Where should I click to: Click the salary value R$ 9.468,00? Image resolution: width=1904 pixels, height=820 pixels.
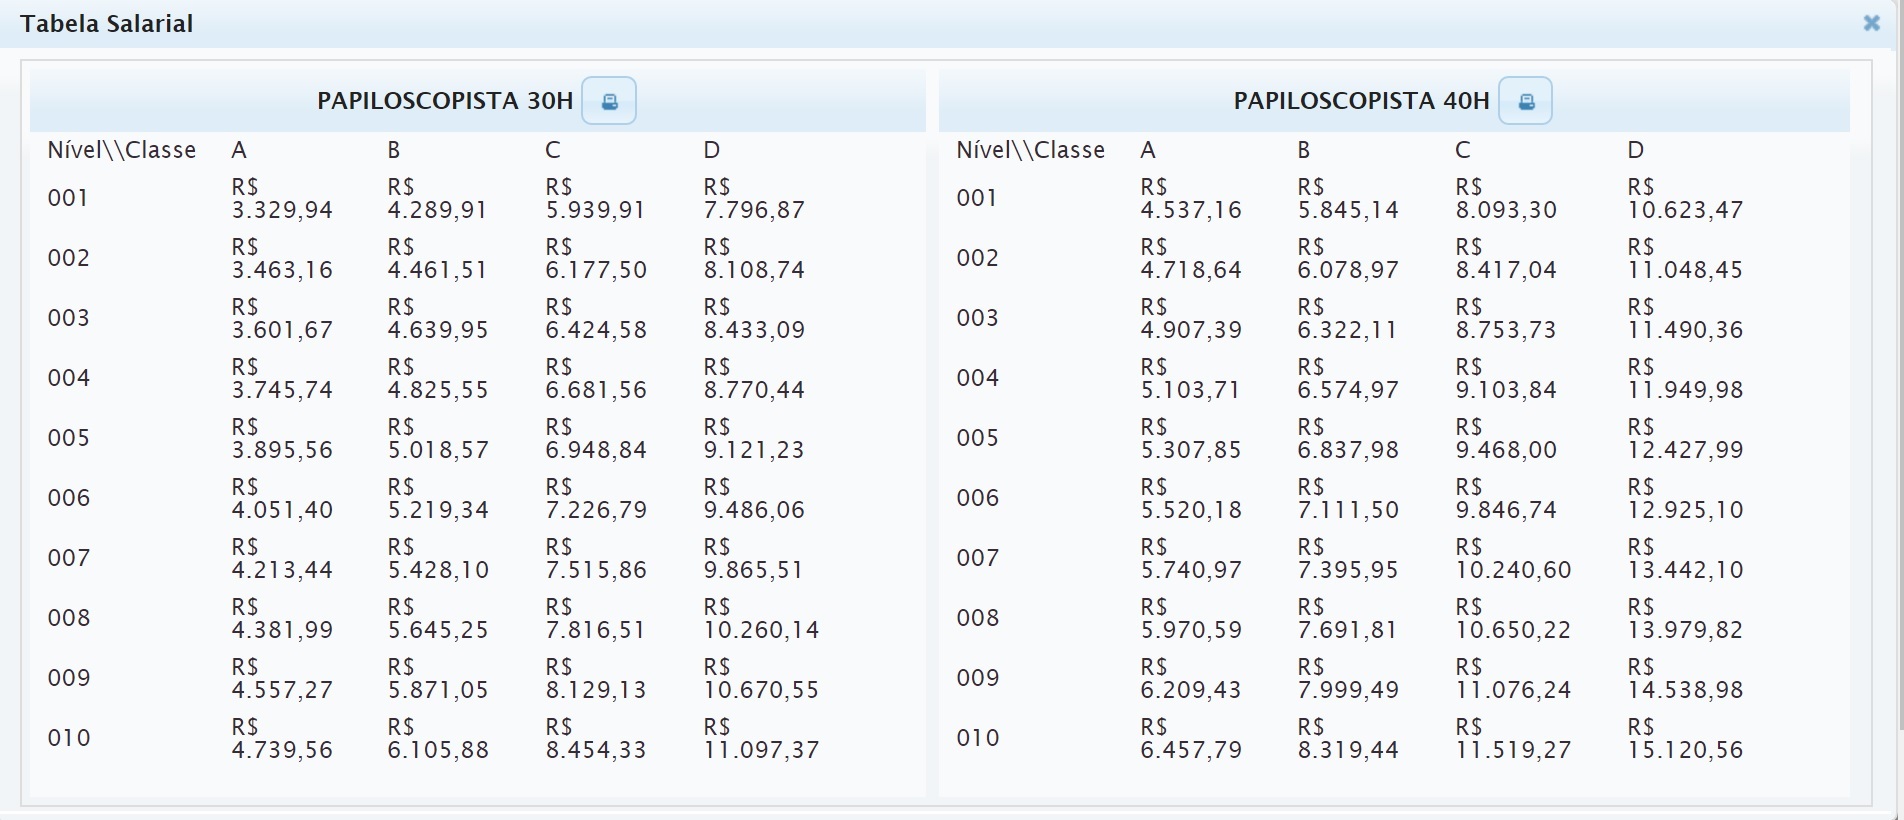pos(1506,439)
